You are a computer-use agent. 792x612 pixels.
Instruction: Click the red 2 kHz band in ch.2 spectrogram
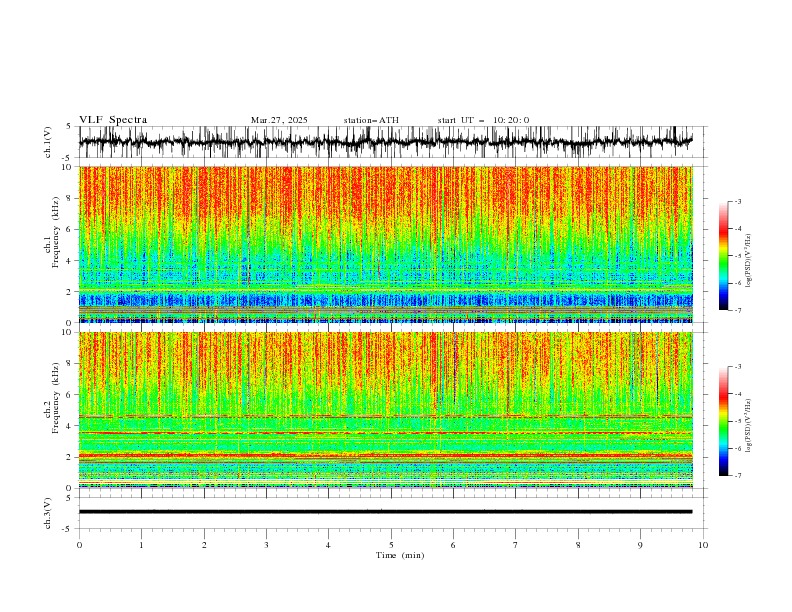pyautogui.click(x=385, y=455)
